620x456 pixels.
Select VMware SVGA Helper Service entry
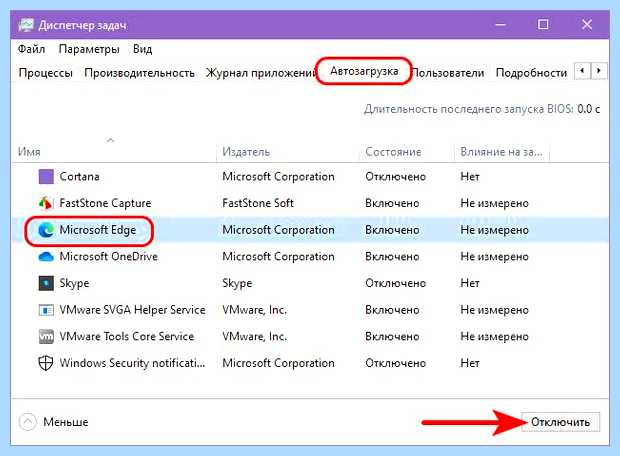point(132,310)
